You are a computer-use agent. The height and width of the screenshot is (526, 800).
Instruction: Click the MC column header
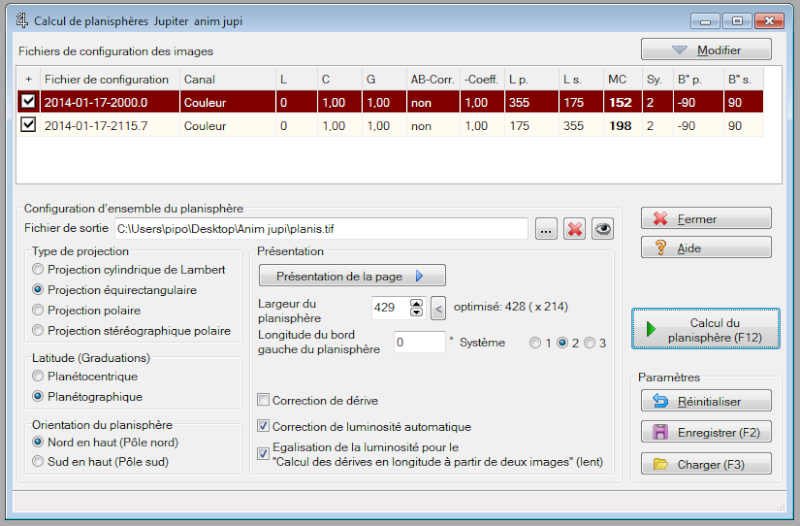(x=623, y=79)
